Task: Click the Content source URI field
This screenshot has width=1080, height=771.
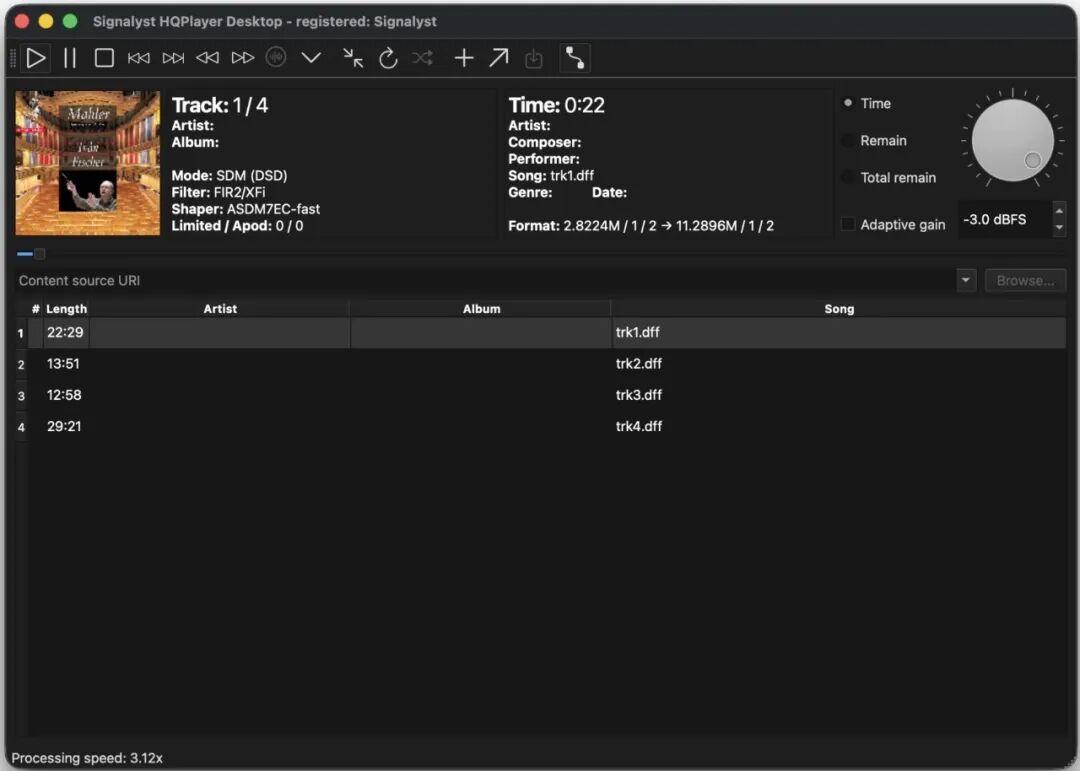Action: coord(484,280)
